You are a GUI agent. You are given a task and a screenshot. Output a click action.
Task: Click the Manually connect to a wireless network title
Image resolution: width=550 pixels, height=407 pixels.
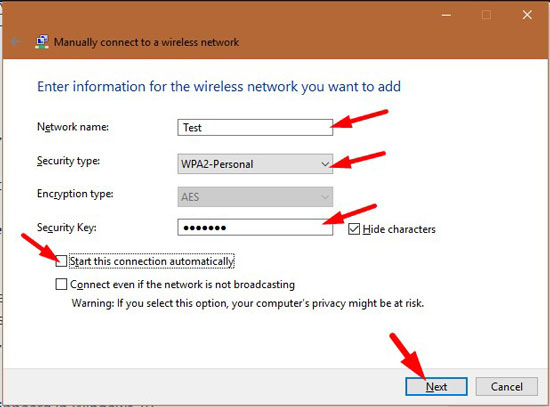tap(146, 42)
